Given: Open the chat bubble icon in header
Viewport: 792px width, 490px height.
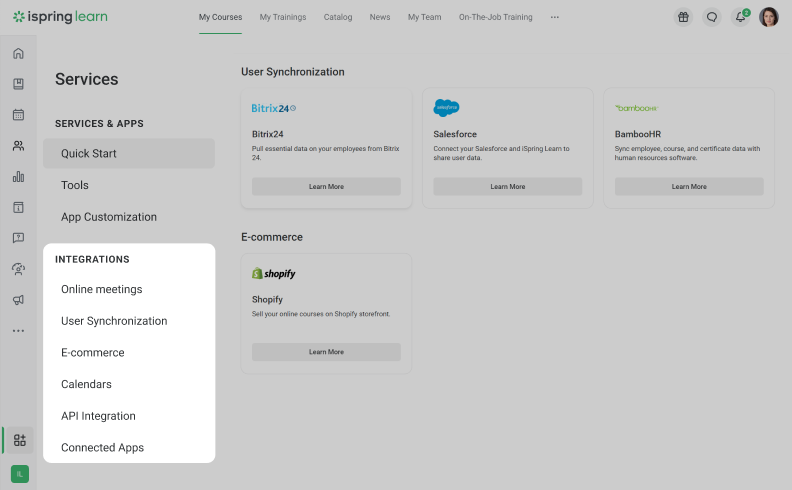Looking at the screenshot, I should tap(712, 17).
